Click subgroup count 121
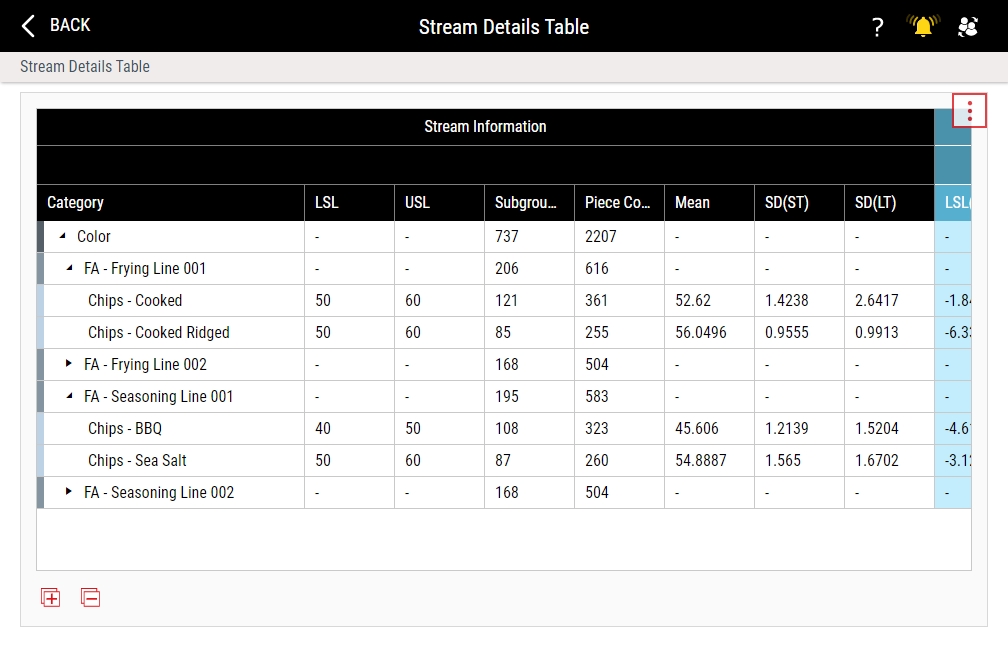The height and width of the screenshot is (648, 1008). pos(507,300)
